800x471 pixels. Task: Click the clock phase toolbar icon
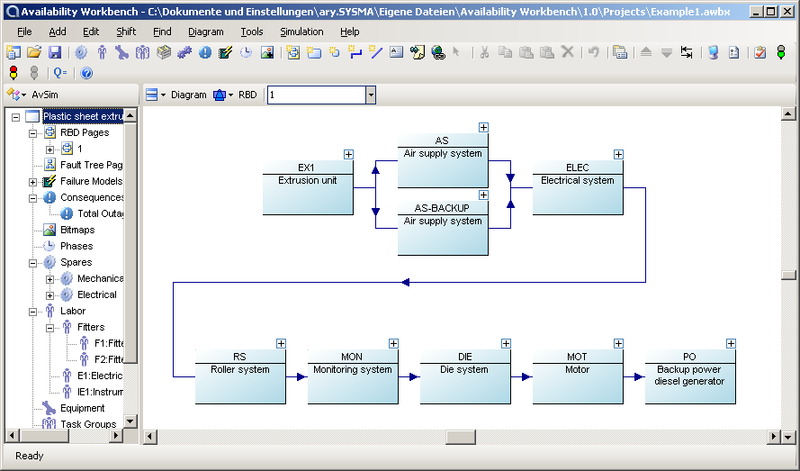click(246, 52)
